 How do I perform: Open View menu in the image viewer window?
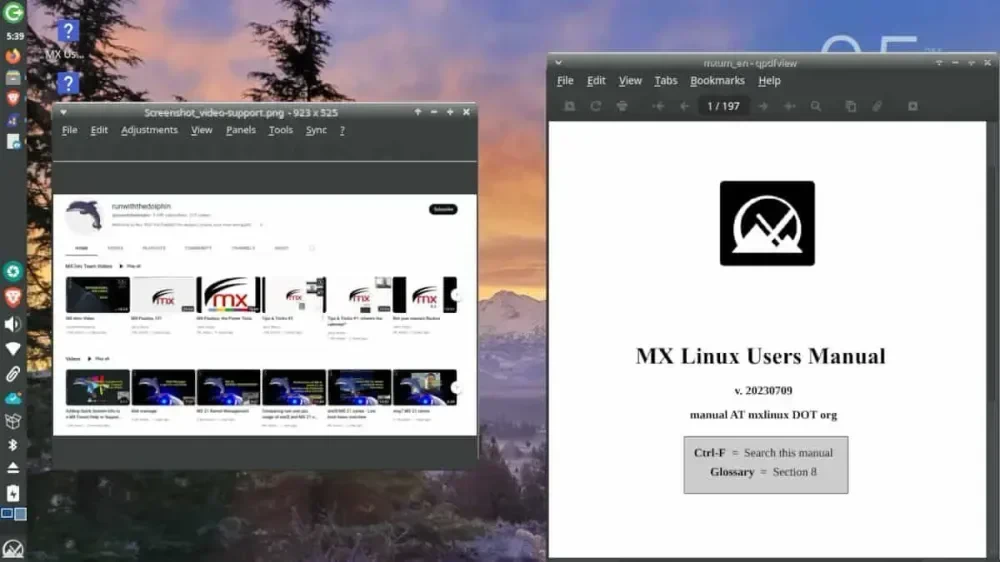202,130
